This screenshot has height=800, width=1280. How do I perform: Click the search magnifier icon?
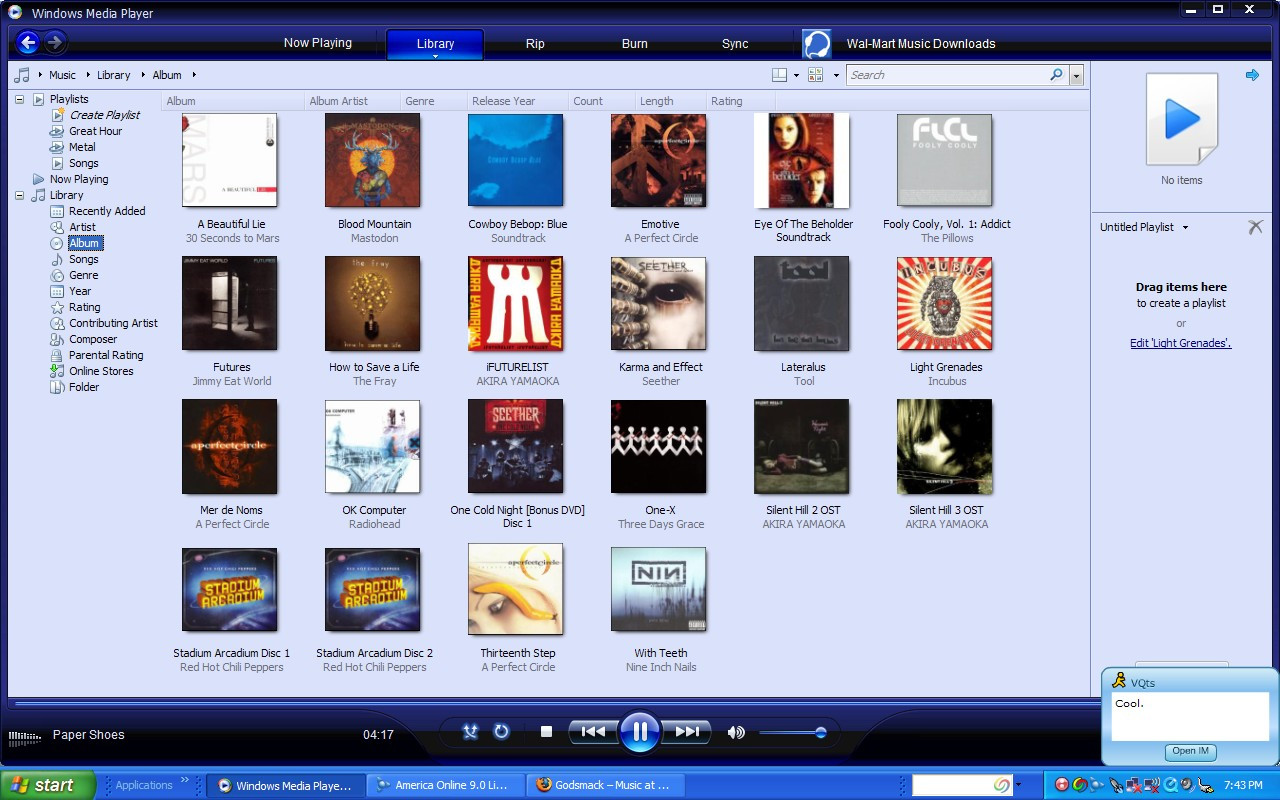coord(1056,75)
